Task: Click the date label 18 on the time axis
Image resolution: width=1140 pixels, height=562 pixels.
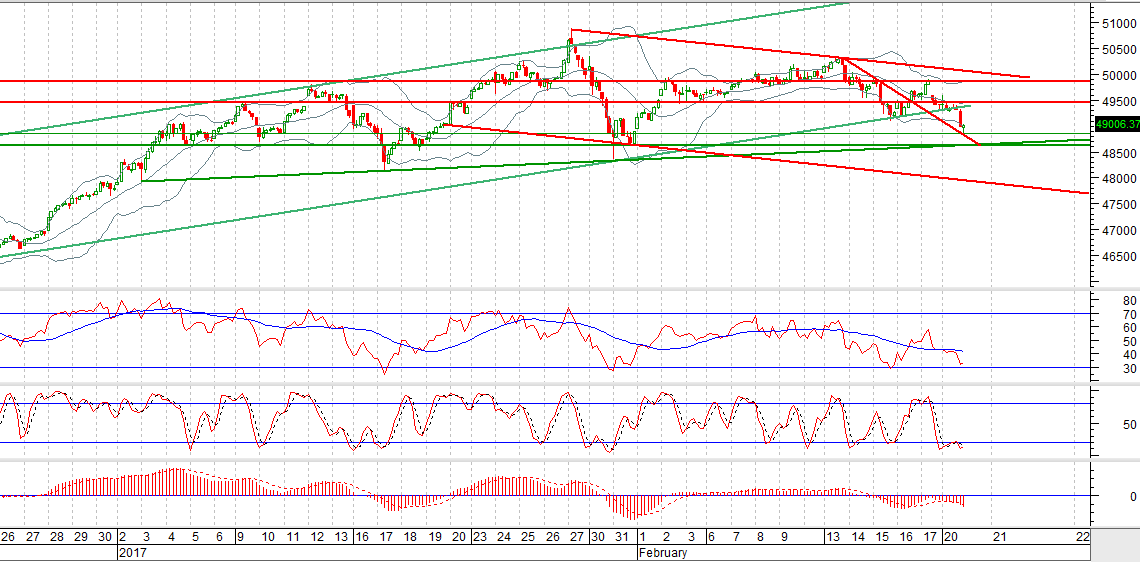Action: (410, 537)
